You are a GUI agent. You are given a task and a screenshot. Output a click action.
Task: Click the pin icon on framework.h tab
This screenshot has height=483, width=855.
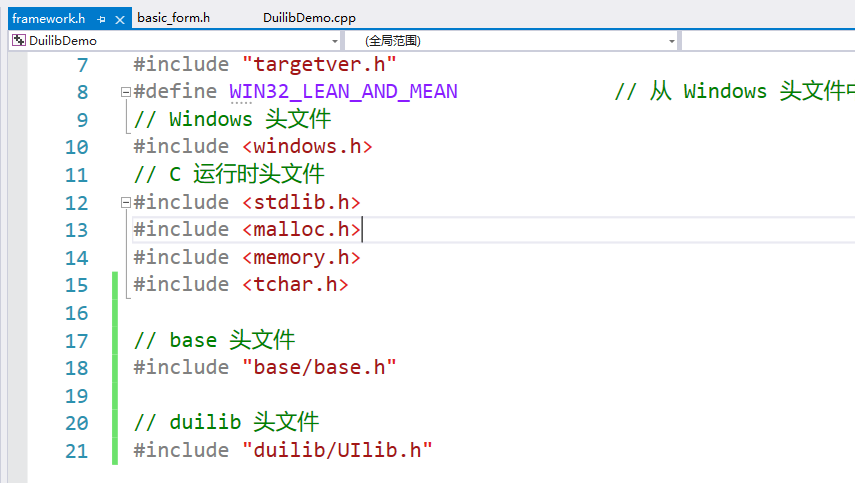click(102, 19)
